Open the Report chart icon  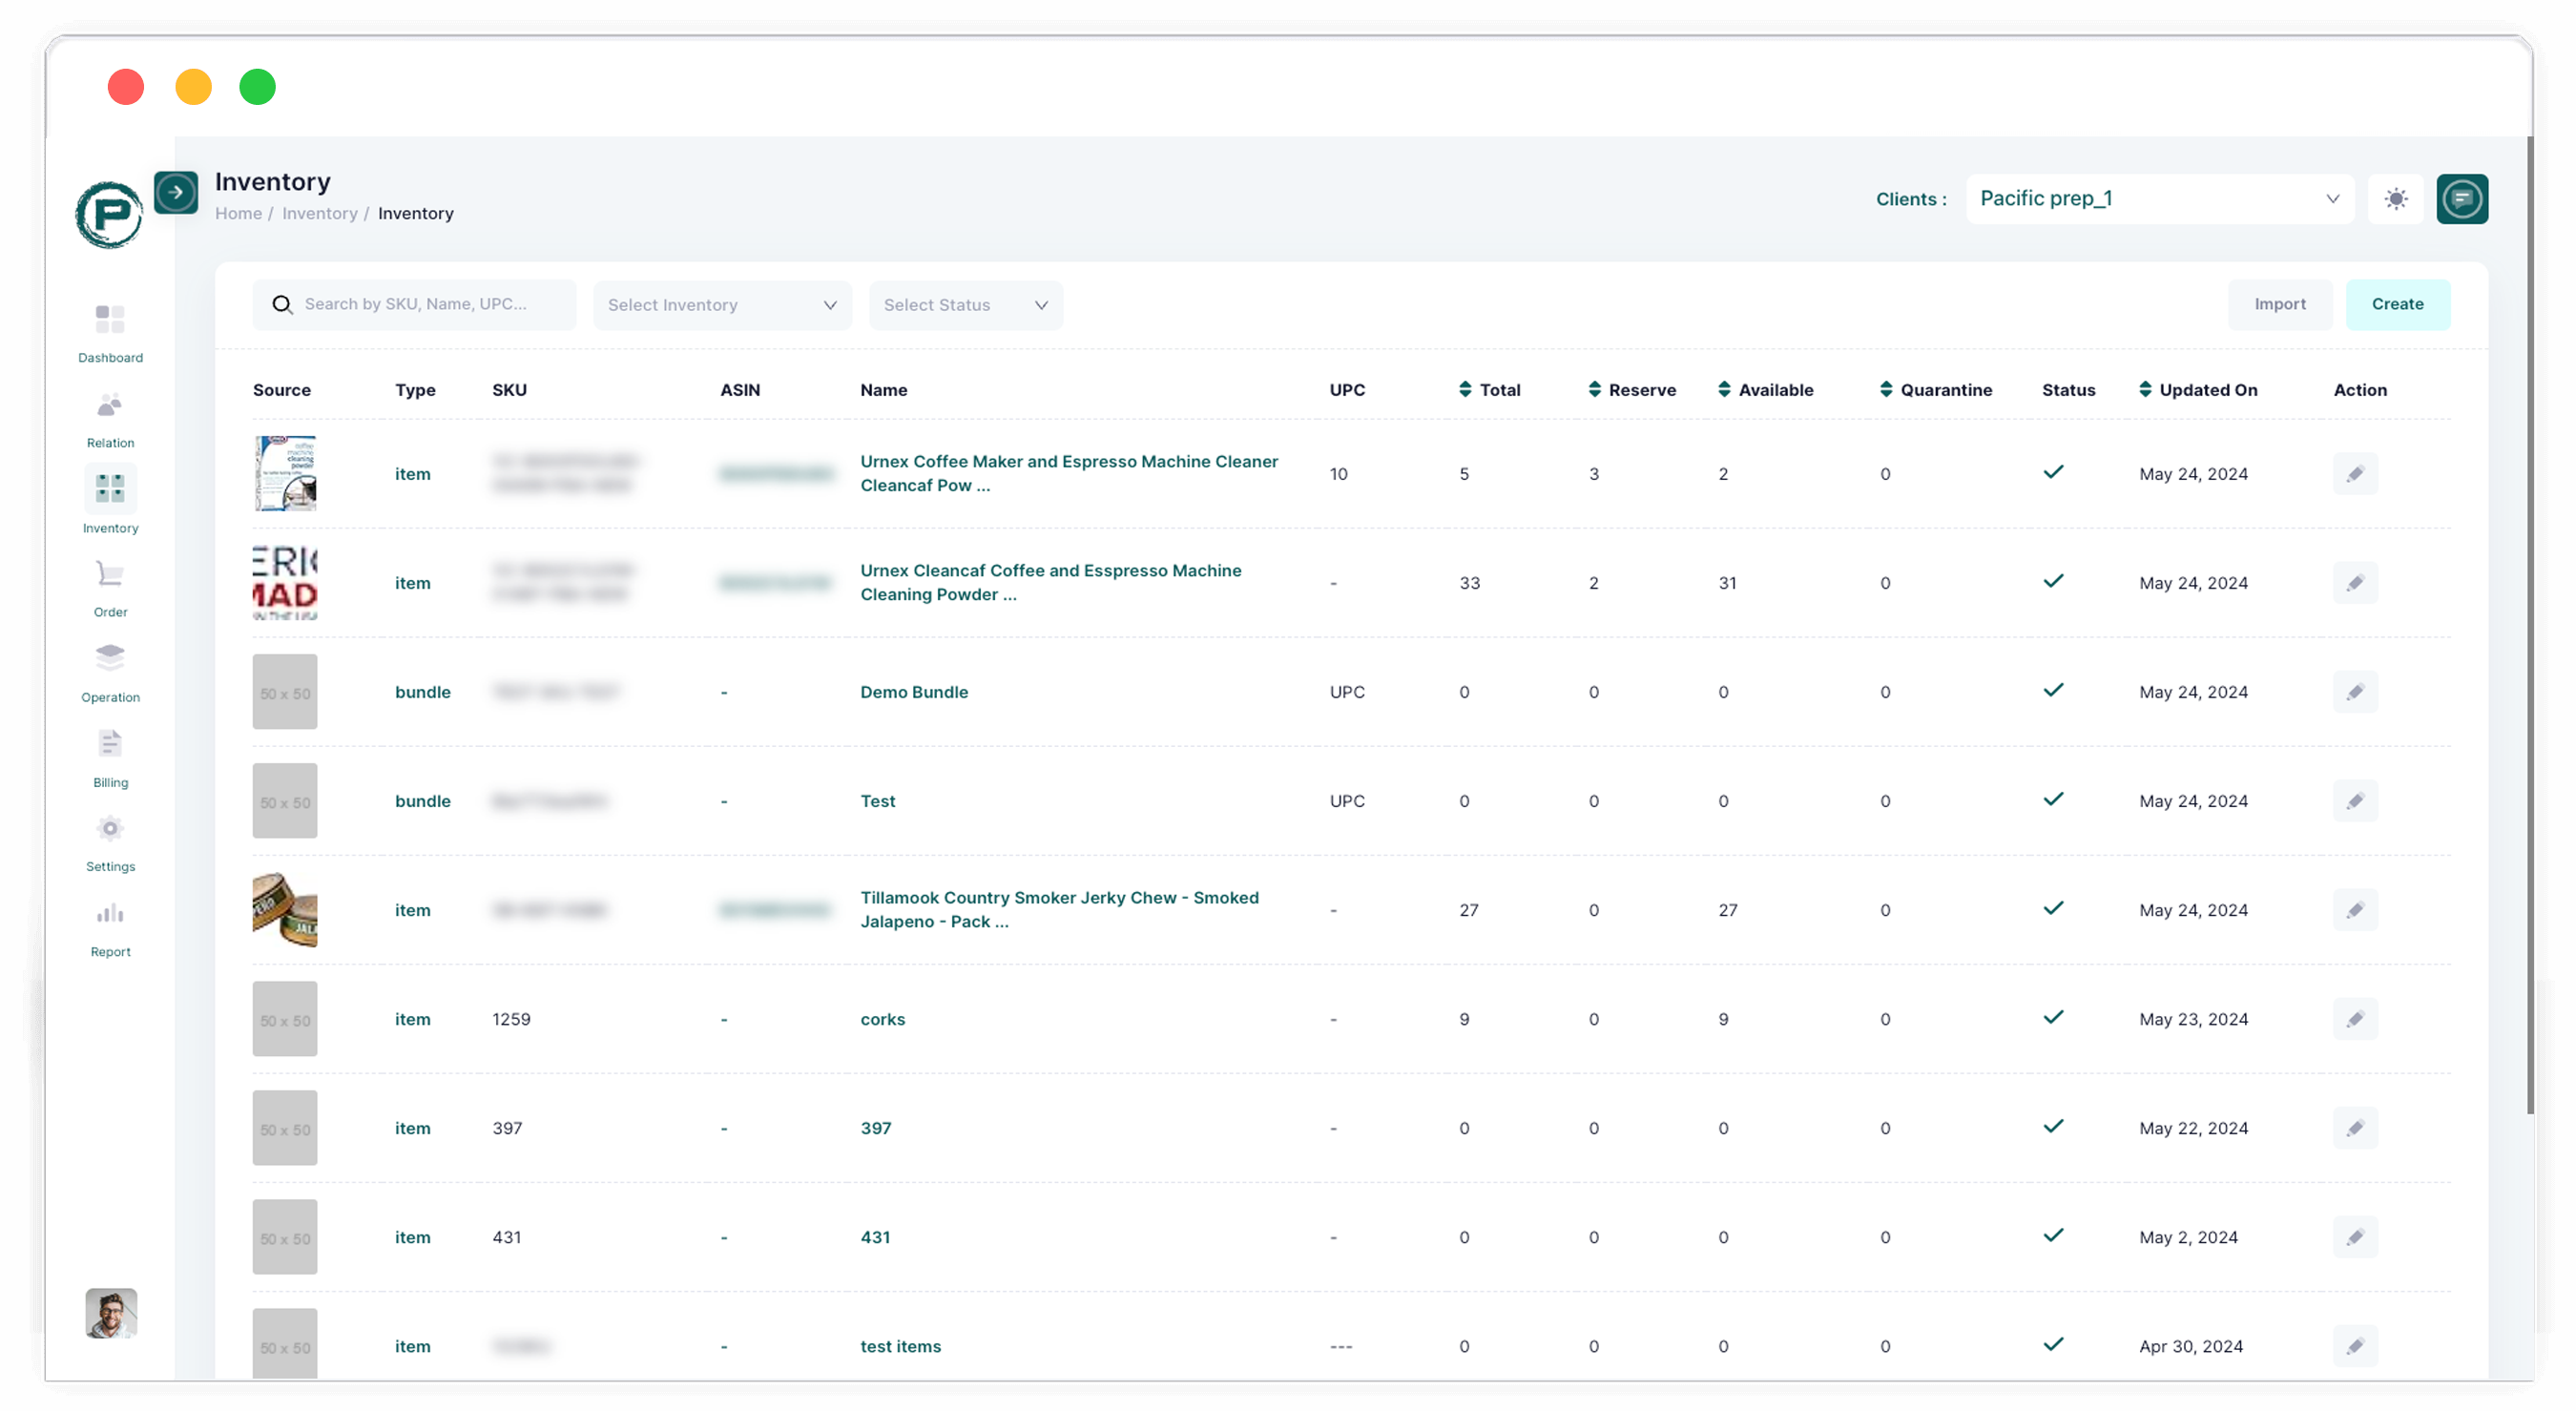pos(110,913)
